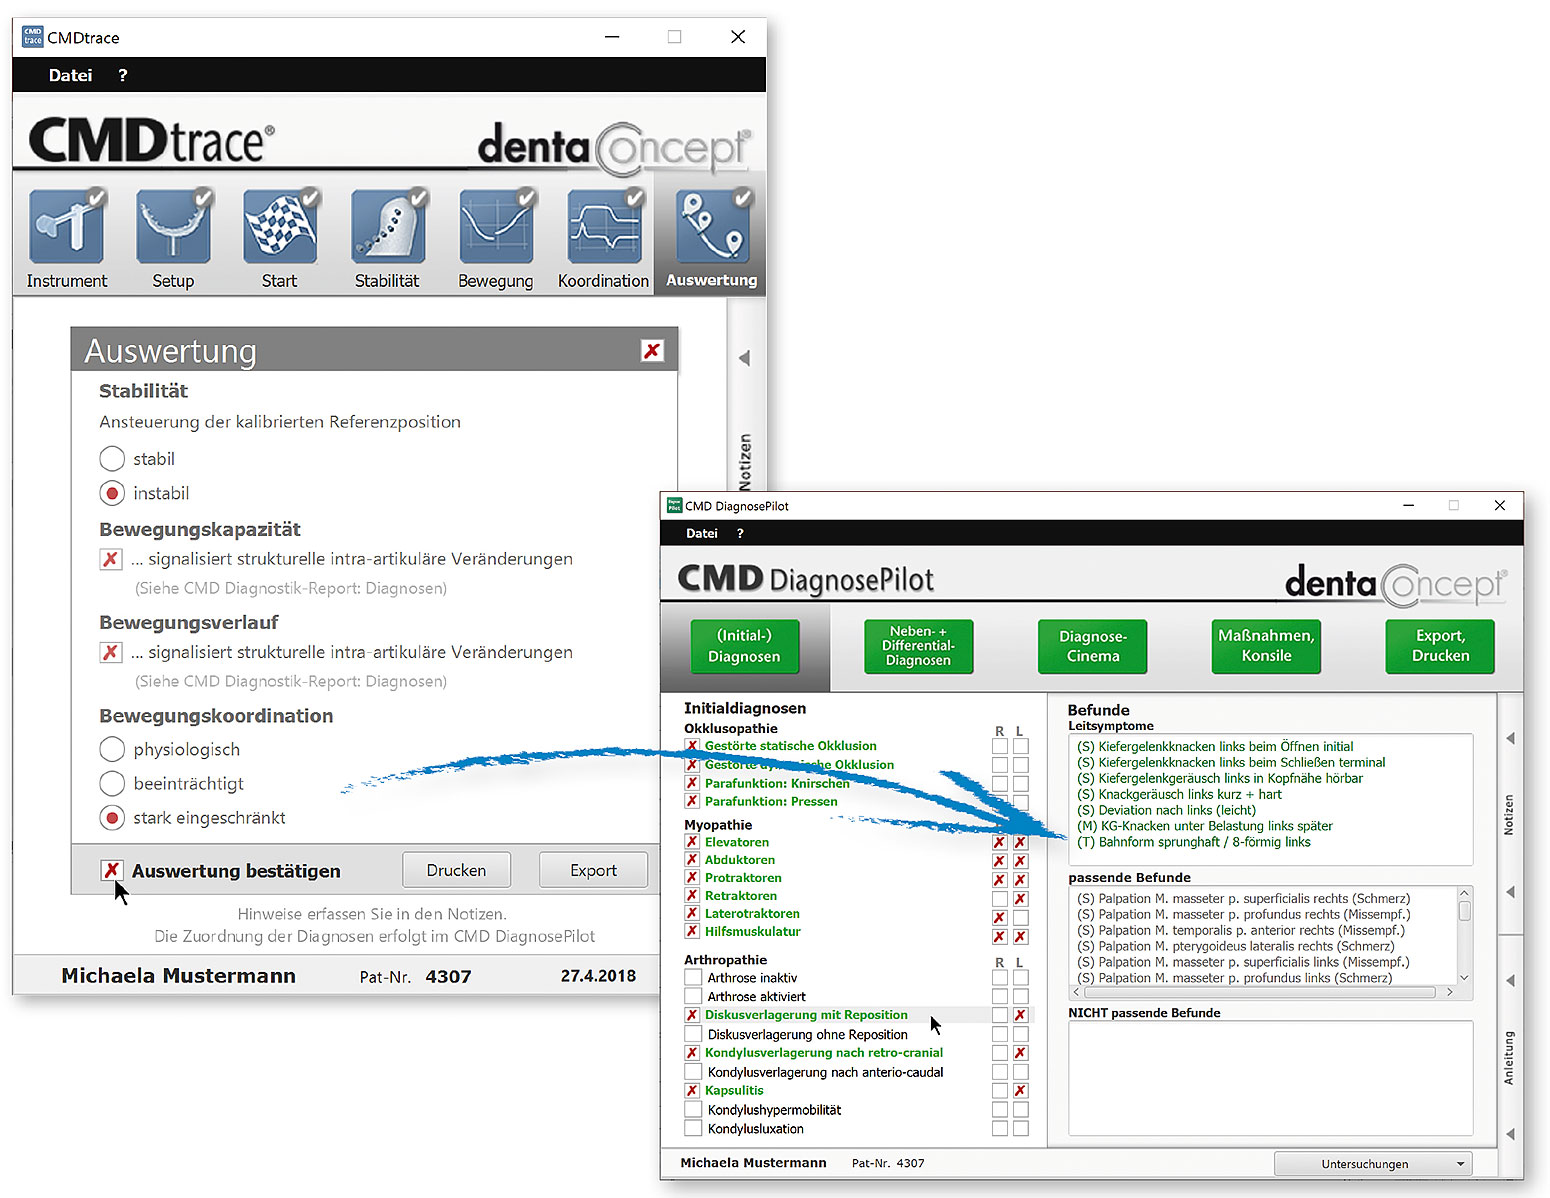Viewport: 1550px width, 1198px height.
Task: Toggle the Abduktoren checkbox
Action: [692, 860]
